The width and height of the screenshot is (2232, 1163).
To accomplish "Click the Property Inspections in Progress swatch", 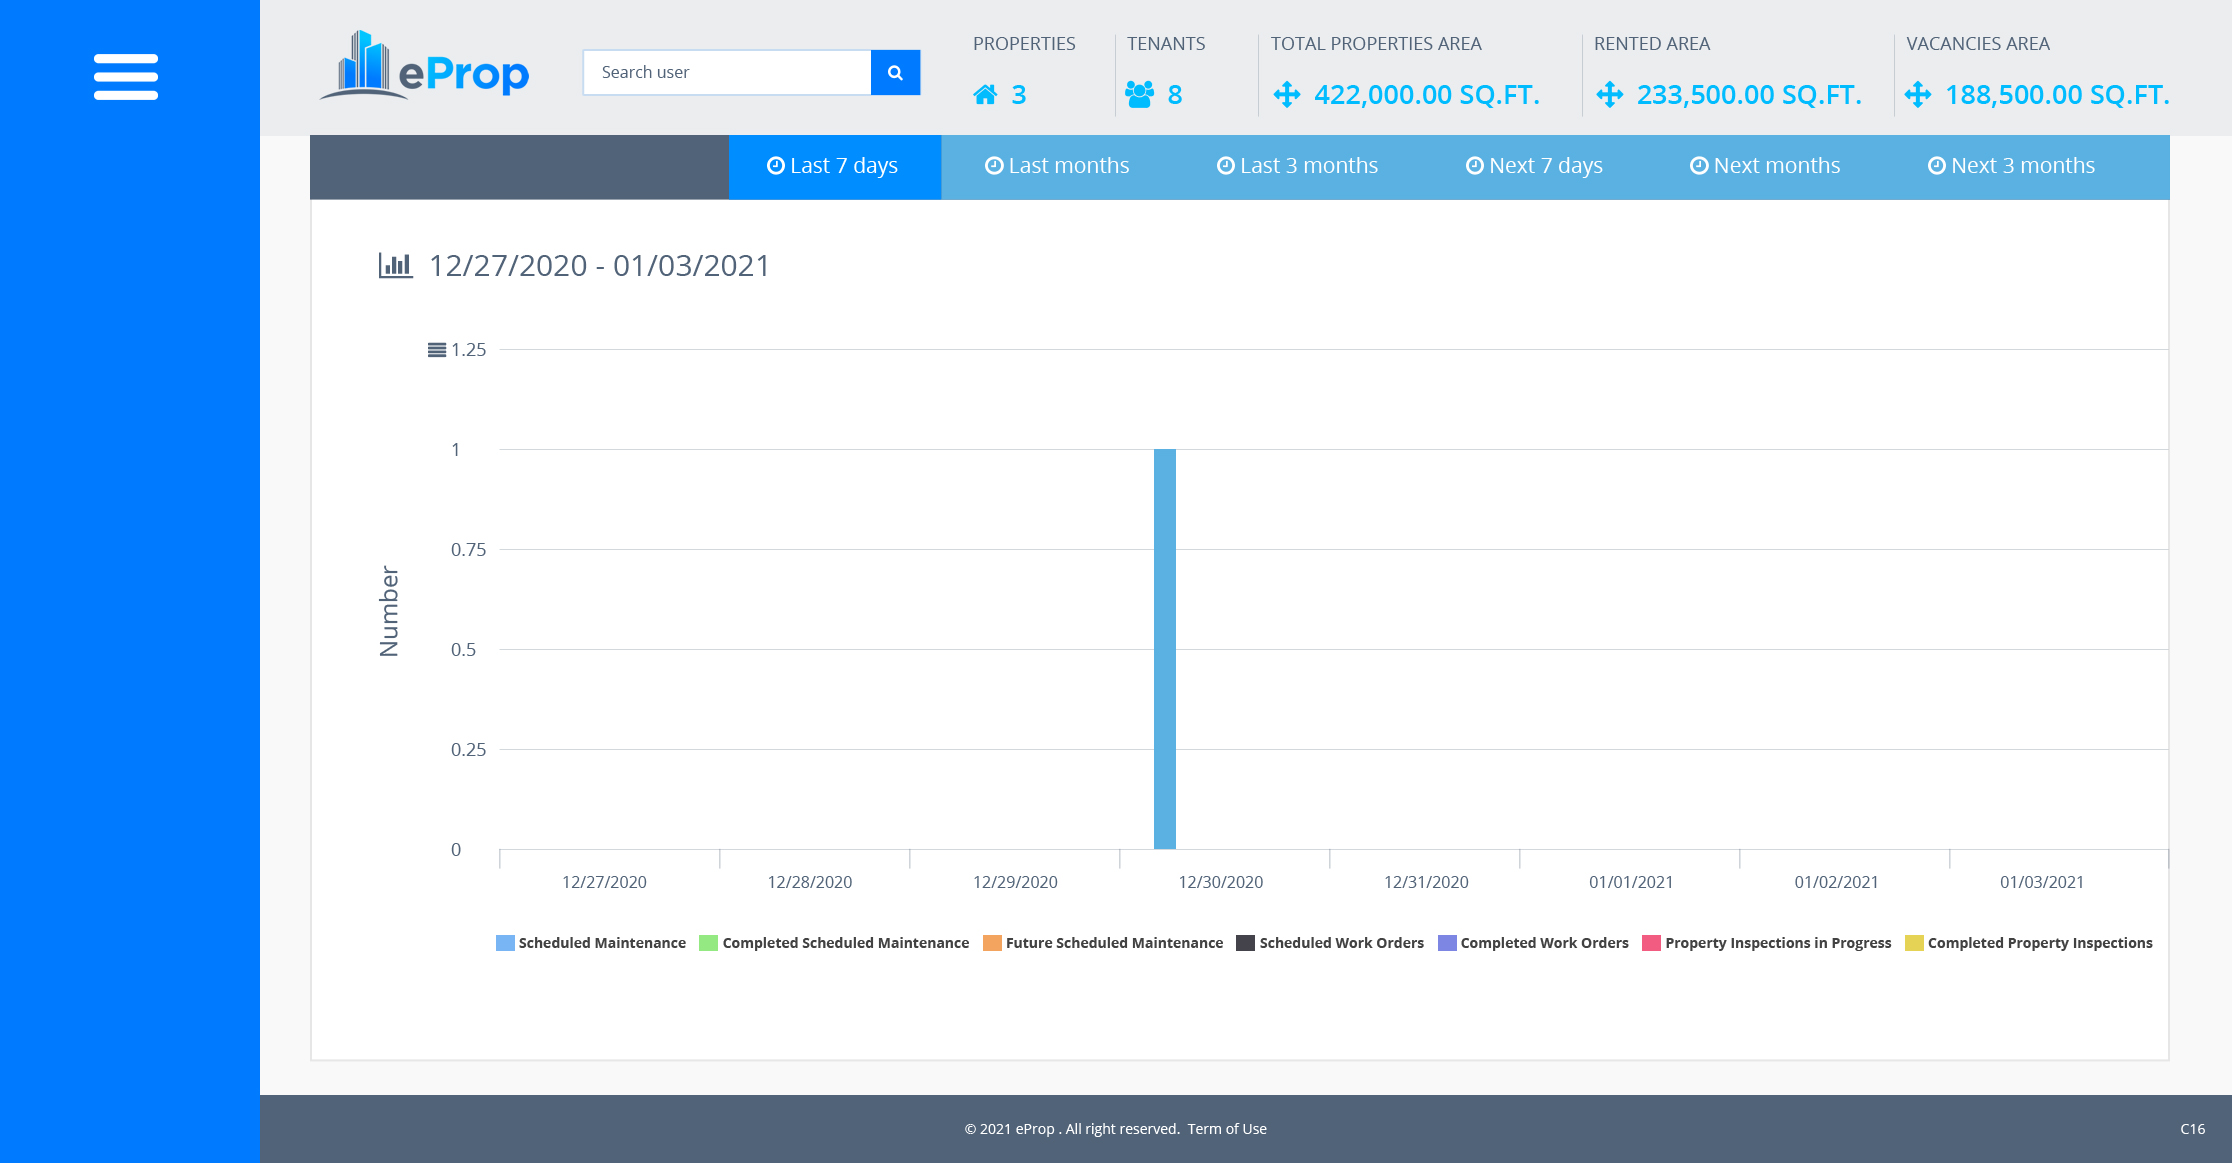I will (x=1651, y=943).
